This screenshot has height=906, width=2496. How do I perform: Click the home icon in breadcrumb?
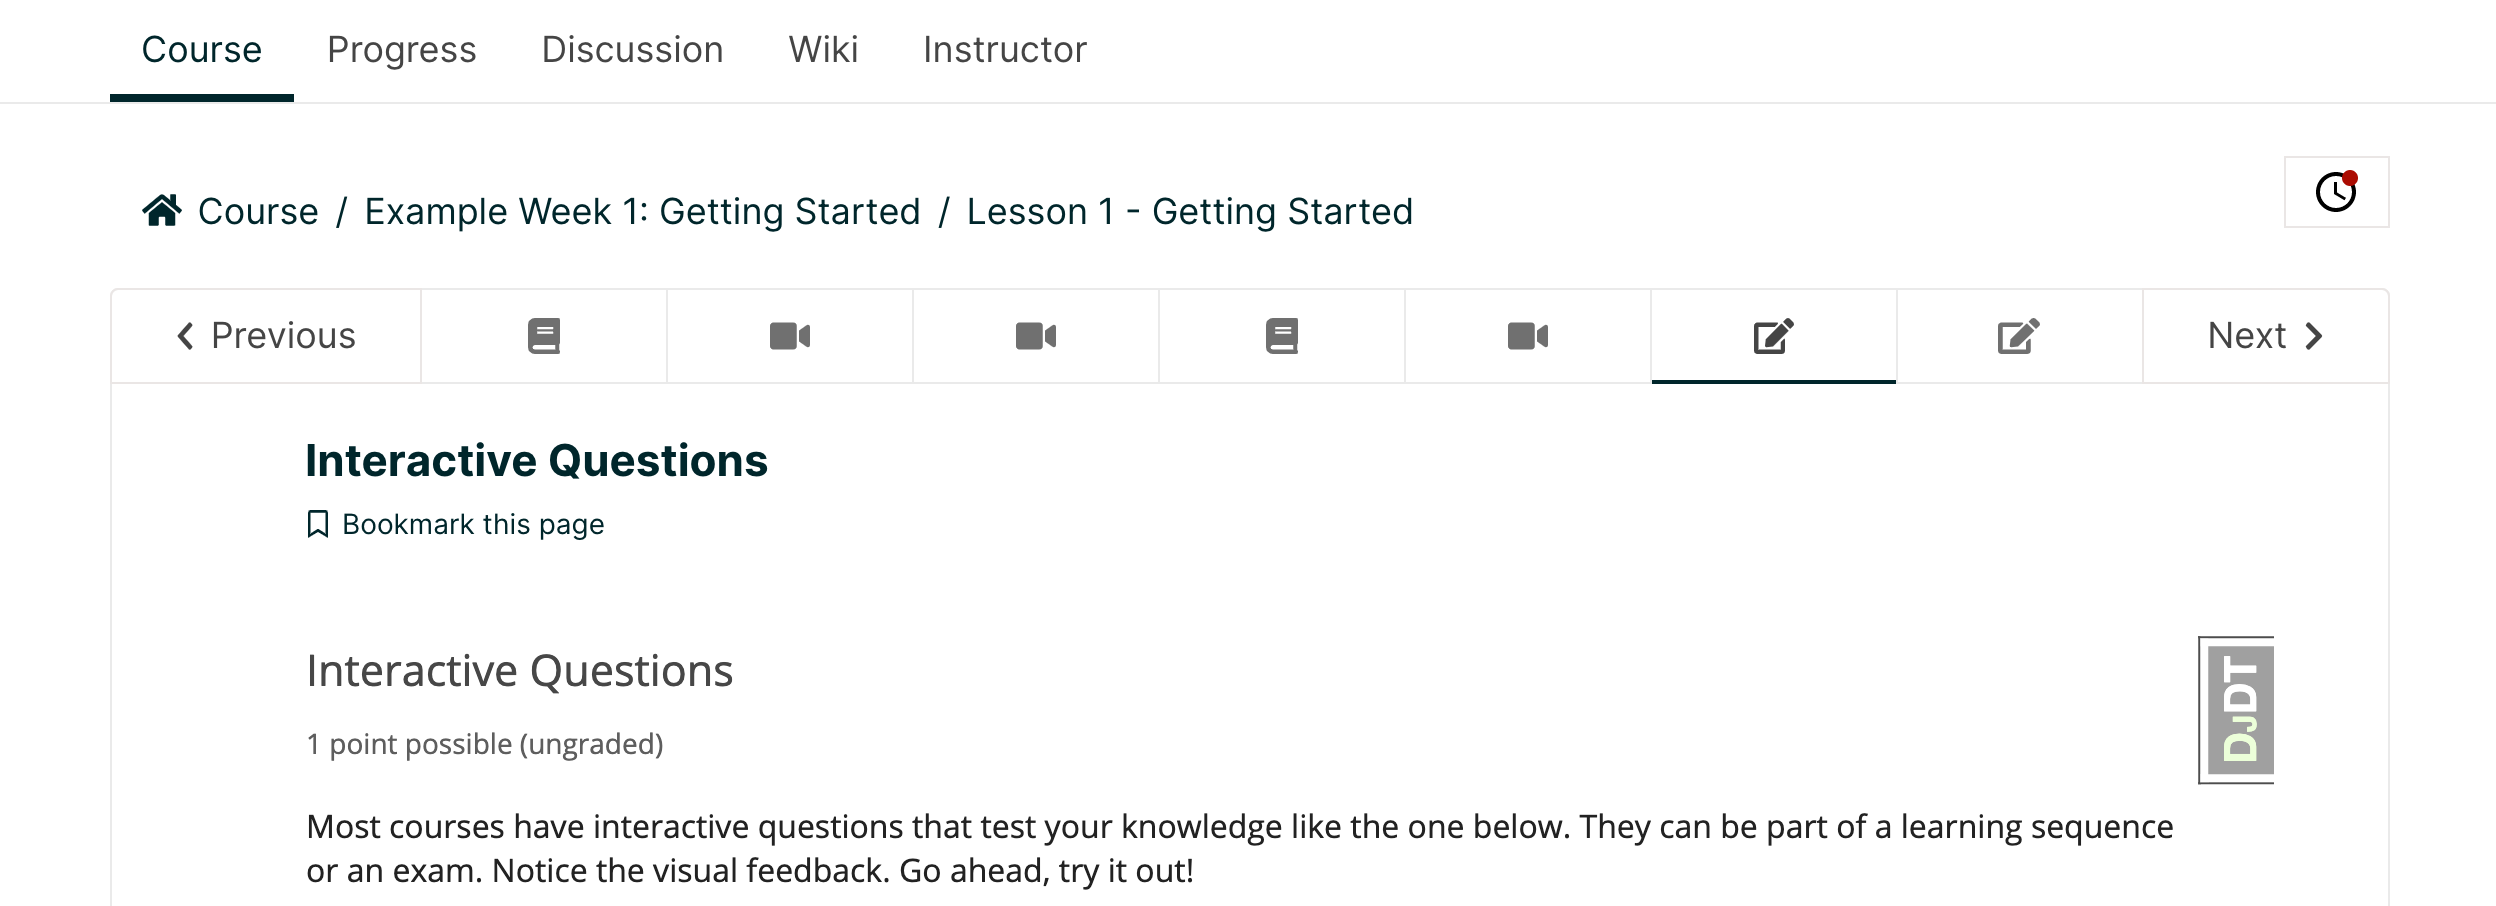pyautogui.click(x=162, y=211)
